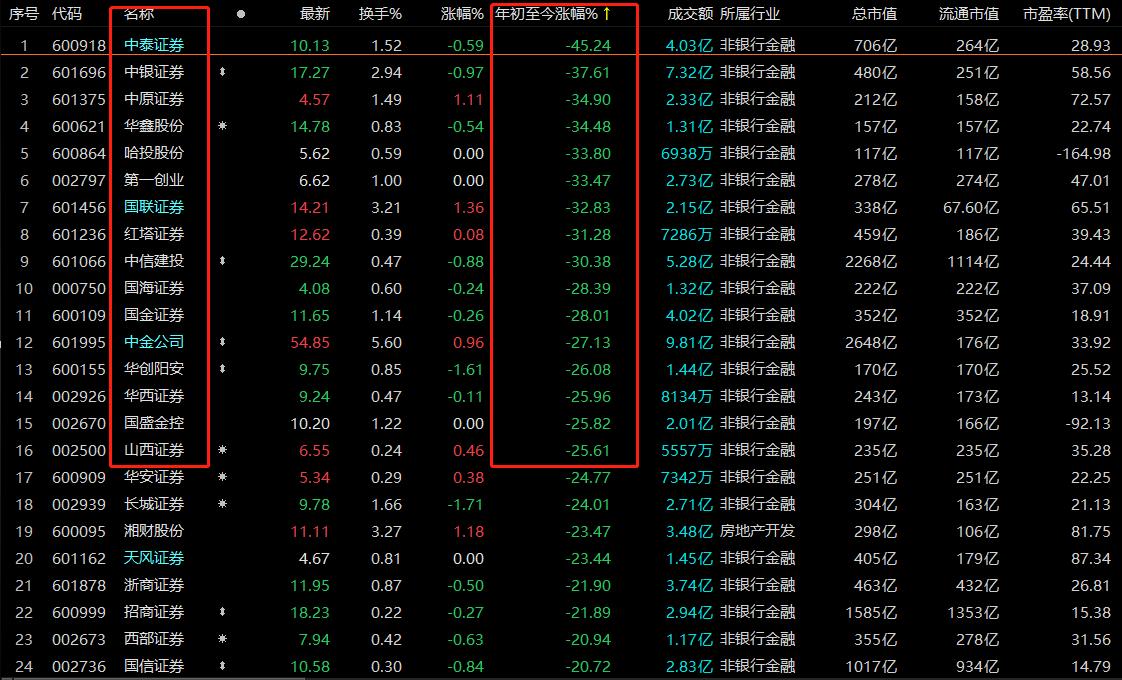Click the P/E value 87.34
Image resolution: width=1122 pixels, height=680 pixels.
[x=1091, y=558]
